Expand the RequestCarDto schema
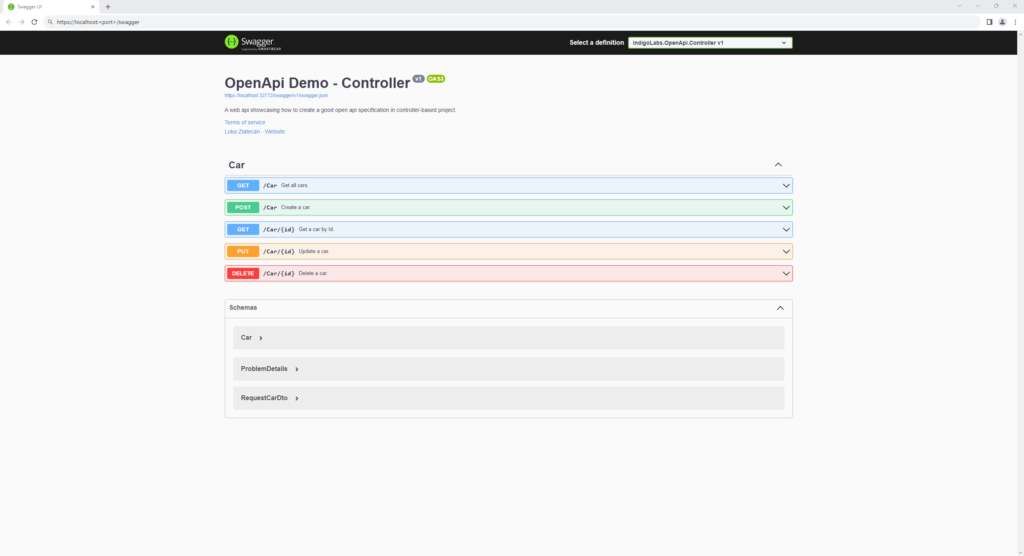The height and width of the screenshot is (556, 1024). 269,398
